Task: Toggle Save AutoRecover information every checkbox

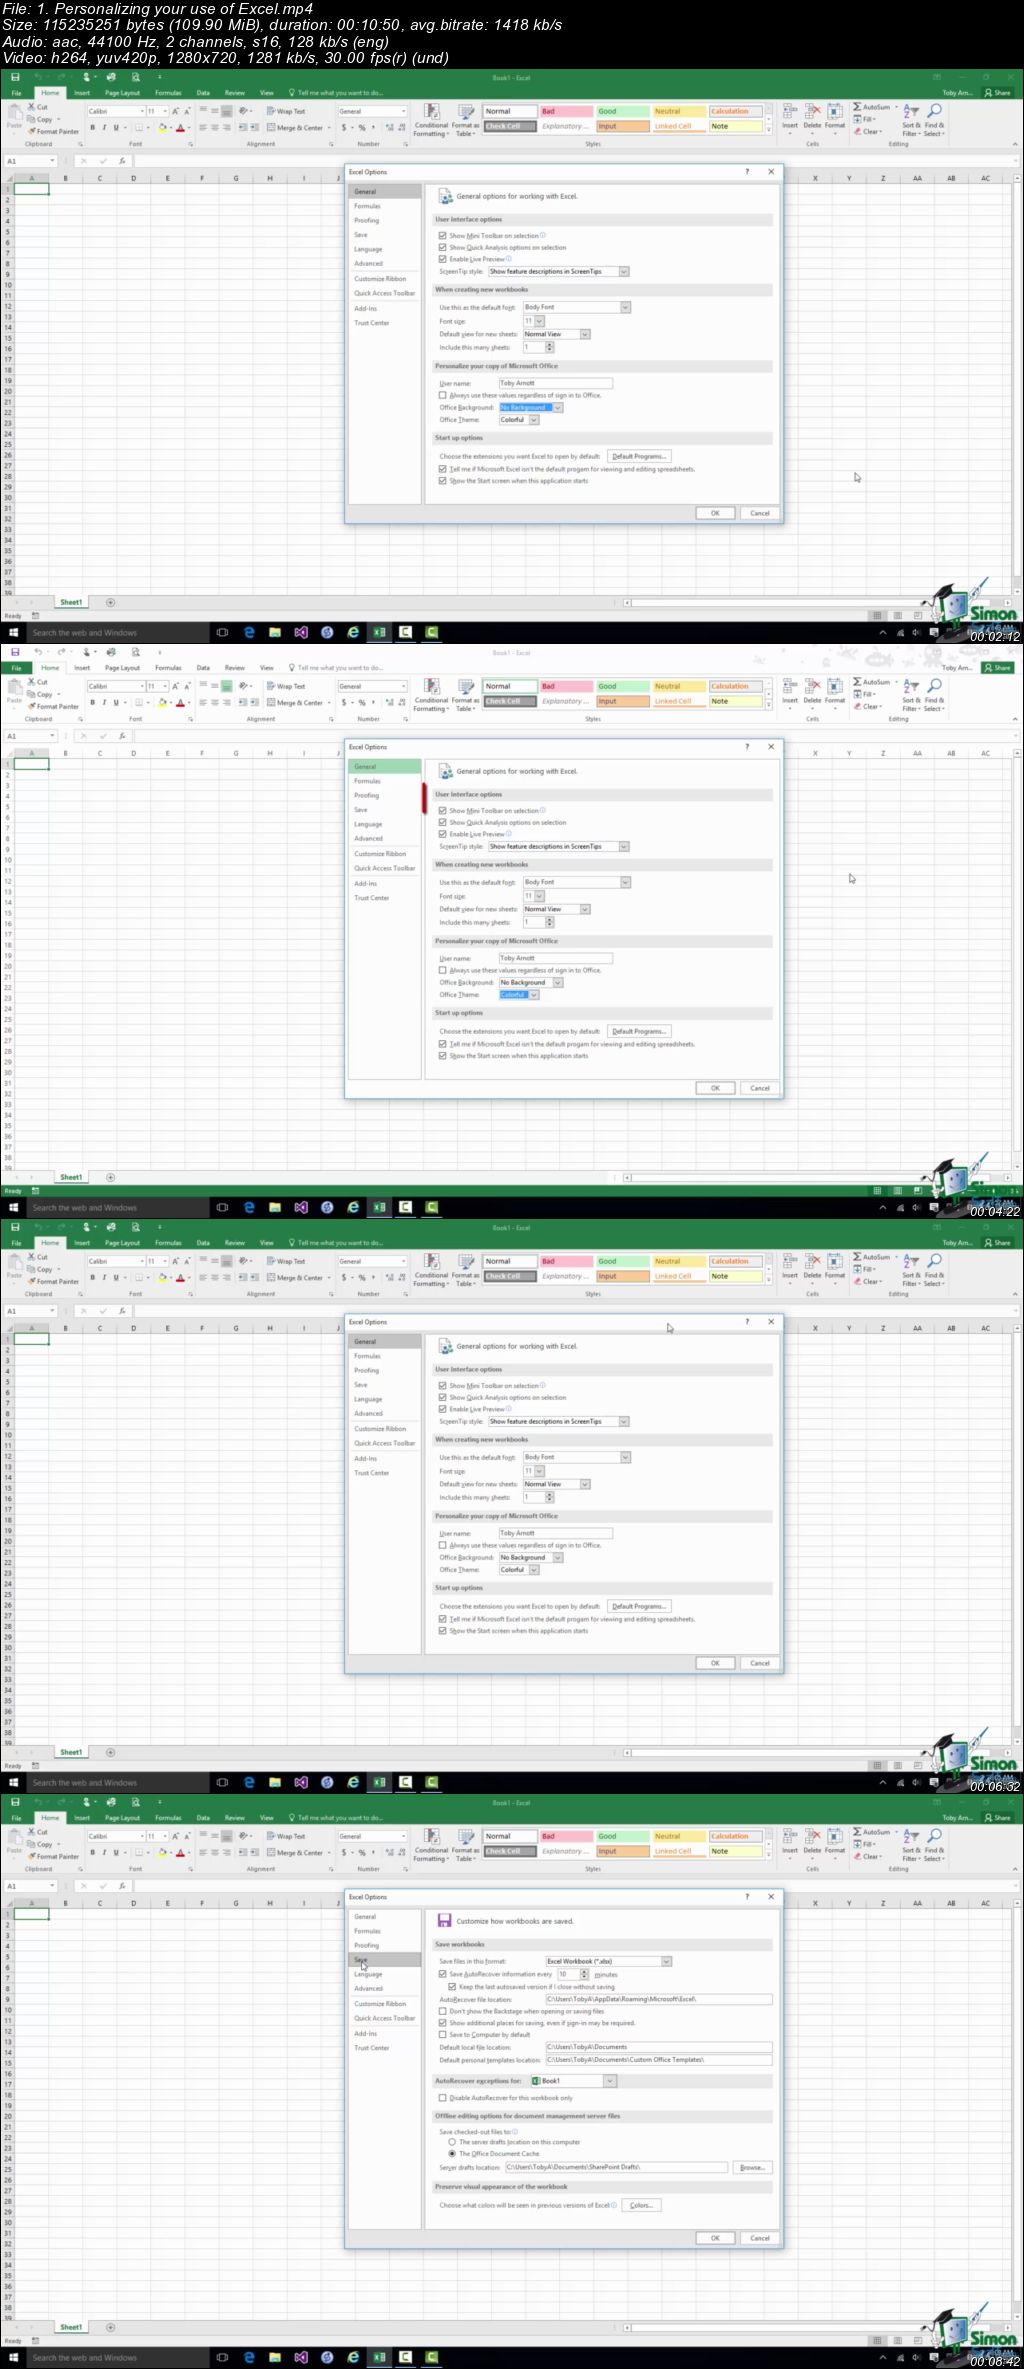Action: point(443,1975)
